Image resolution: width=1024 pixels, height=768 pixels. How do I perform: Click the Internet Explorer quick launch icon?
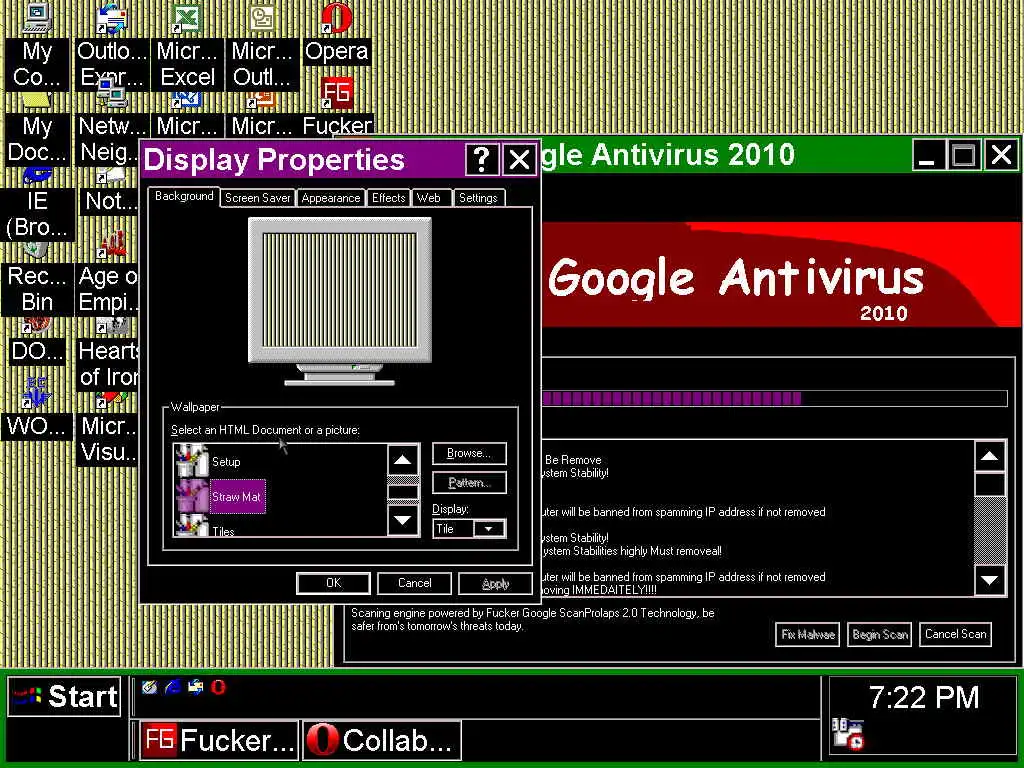tap(173, 687)
